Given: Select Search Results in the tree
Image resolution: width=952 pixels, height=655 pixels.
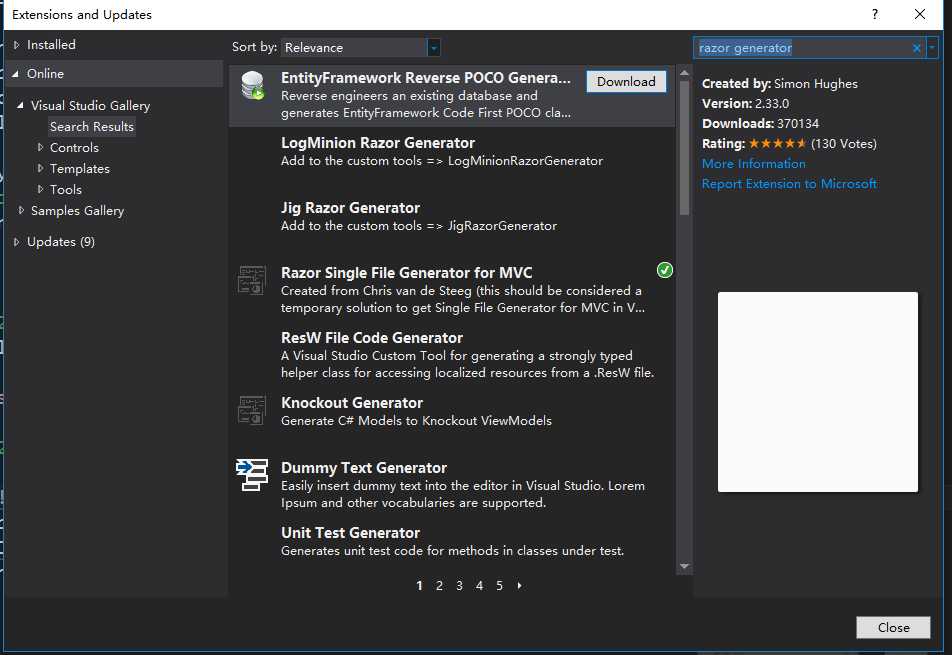Looking at the screenshot, I should (x=92, y=127).
